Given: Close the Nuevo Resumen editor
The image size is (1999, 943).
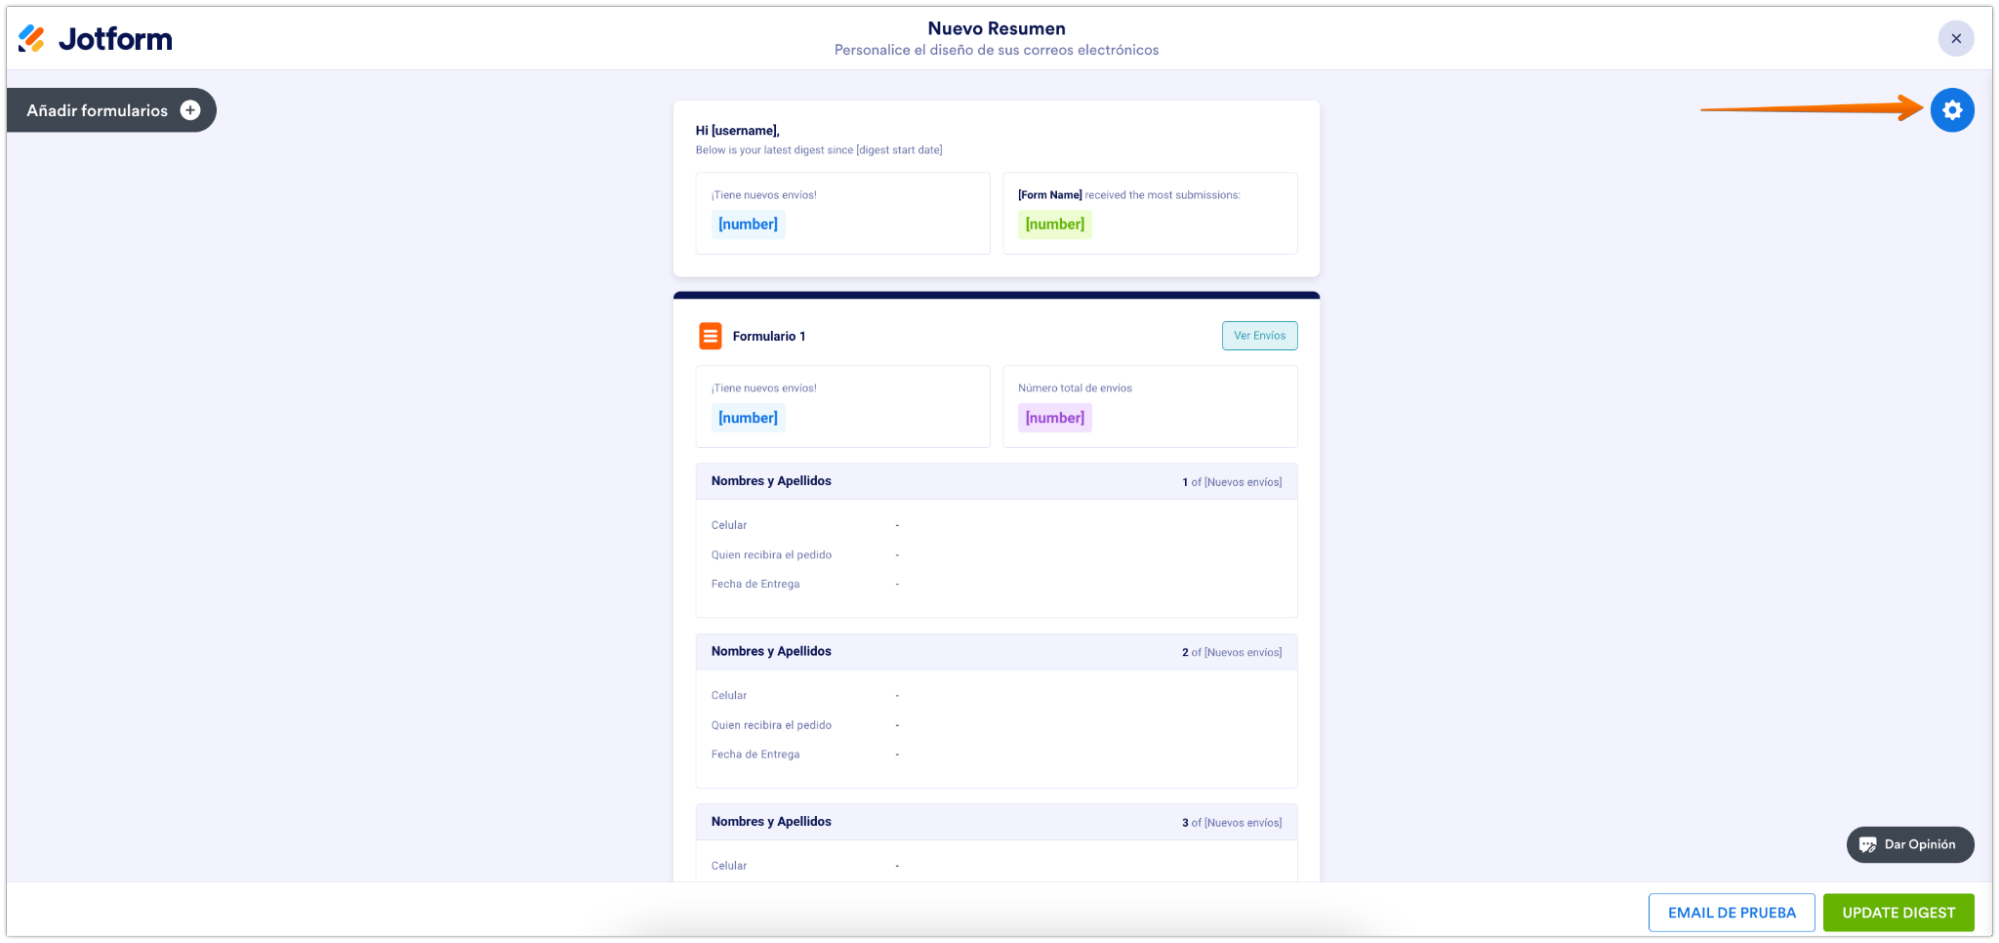Looking at the screenshot, I should click(x=1955, y=39).
